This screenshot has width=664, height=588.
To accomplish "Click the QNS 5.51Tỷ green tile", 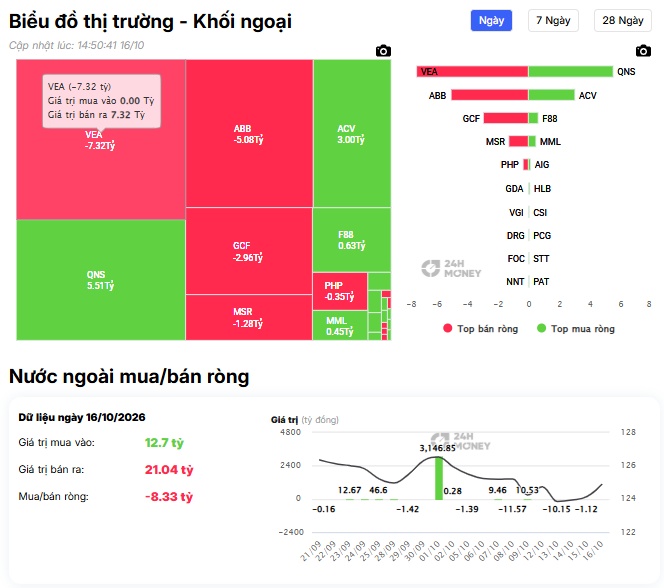I will (x=101, y=280).
